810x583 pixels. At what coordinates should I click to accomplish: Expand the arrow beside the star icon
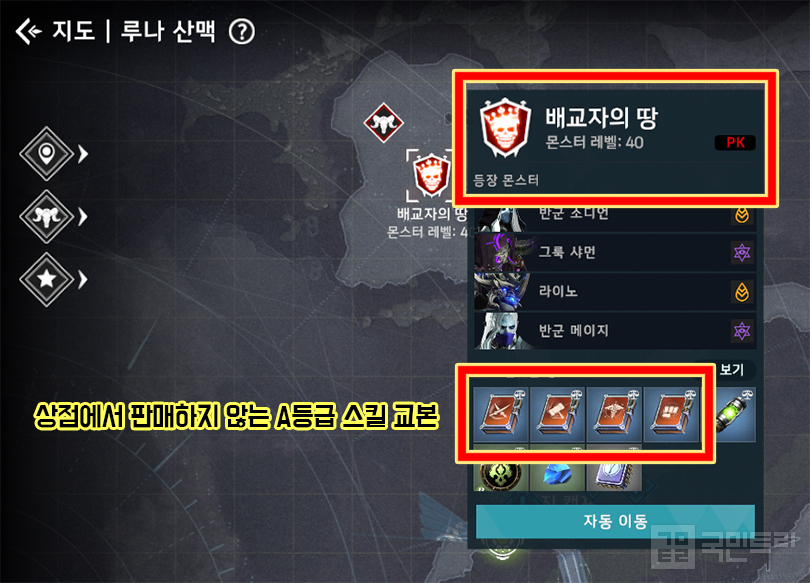coord(83,280)
